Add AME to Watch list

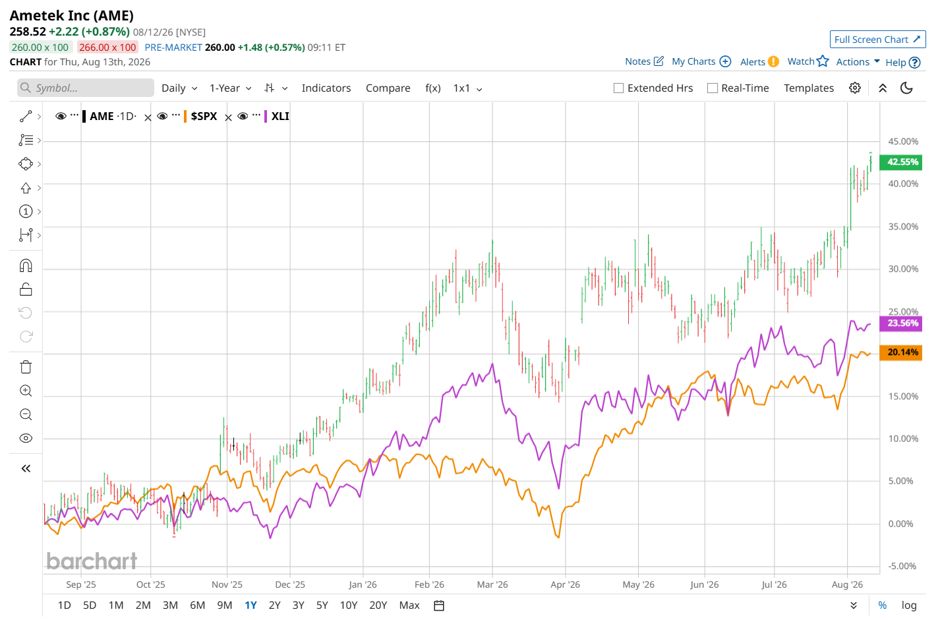pos(808,61)
